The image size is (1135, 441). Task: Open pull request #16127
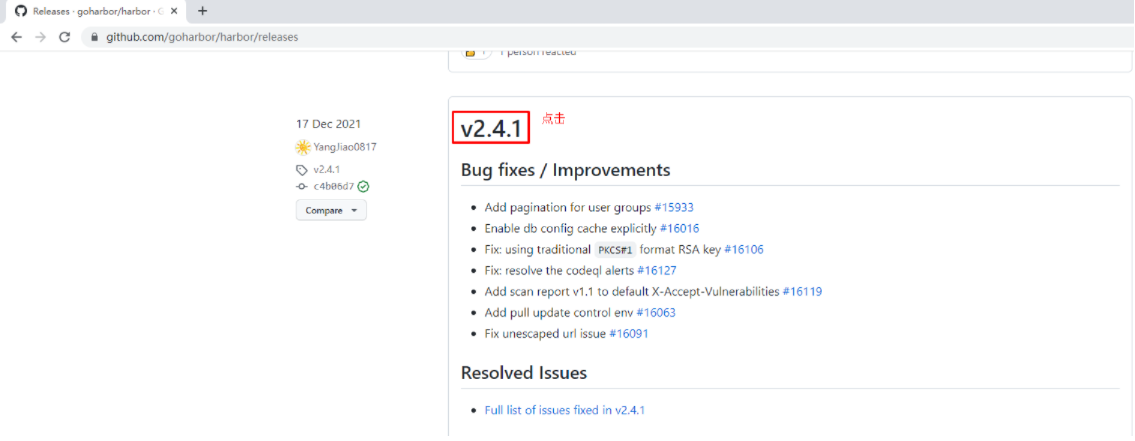tap(657, 270)
